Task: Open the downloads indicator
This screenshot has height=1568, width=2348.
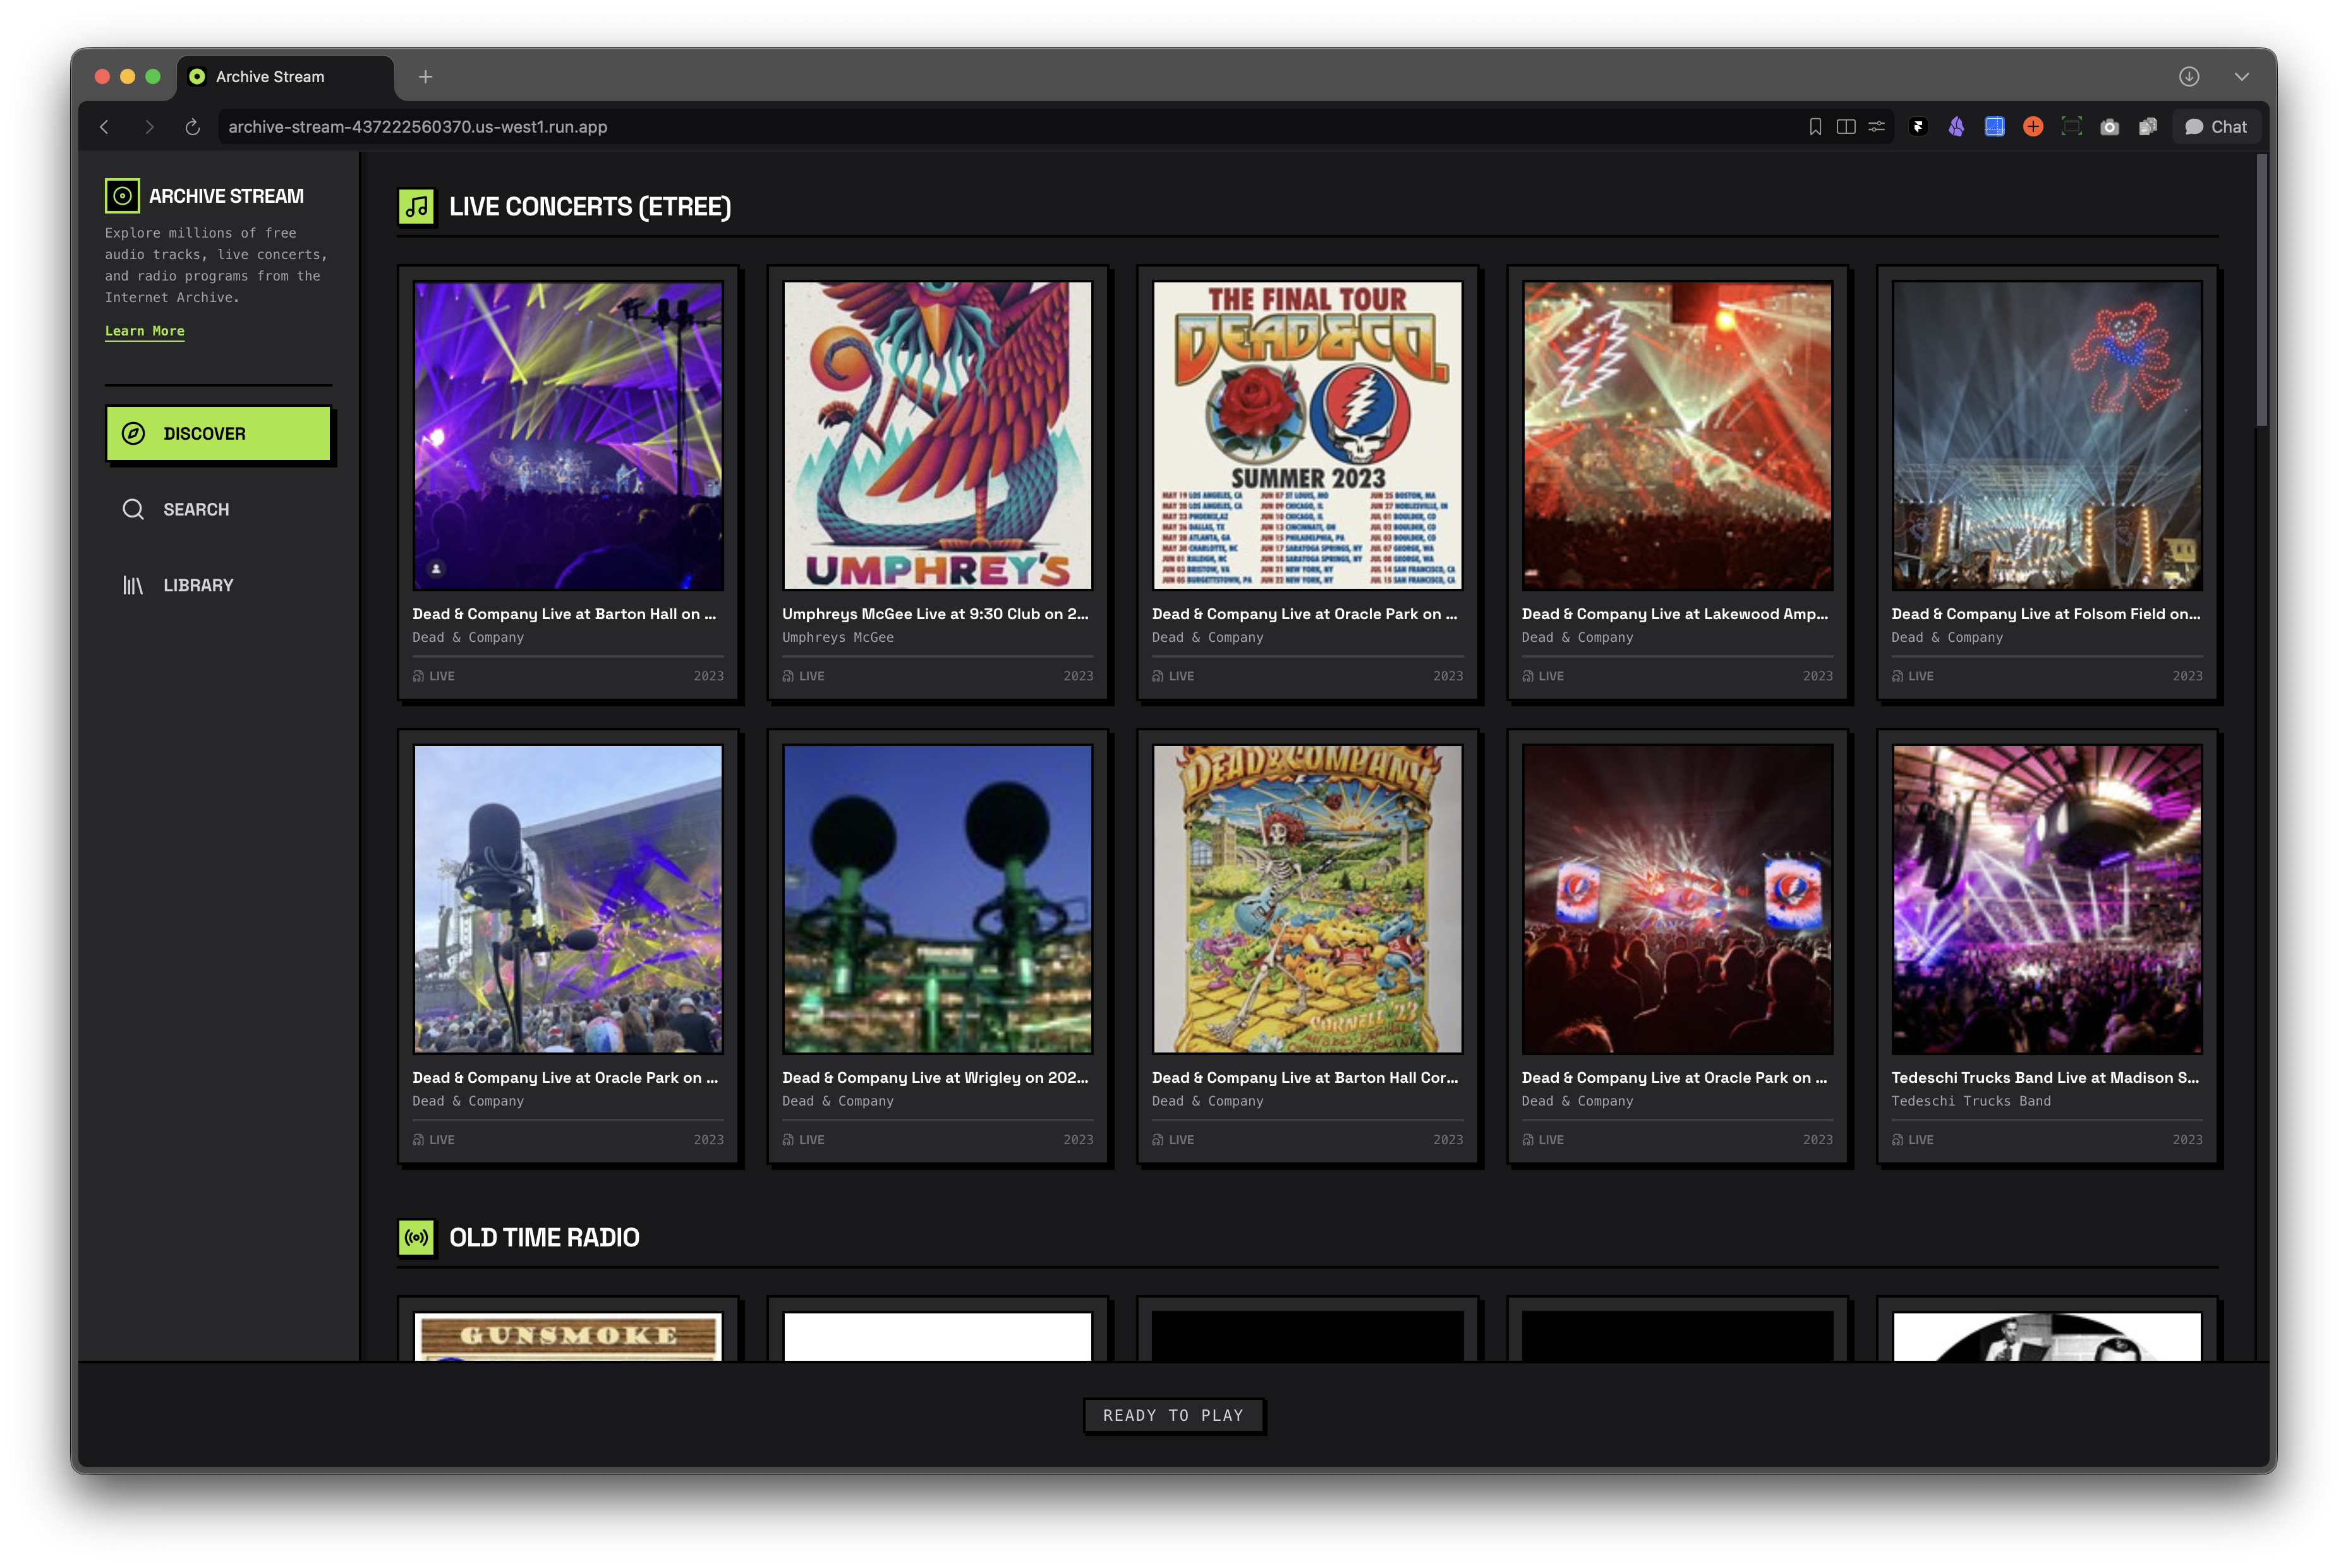Action: 2189,77
